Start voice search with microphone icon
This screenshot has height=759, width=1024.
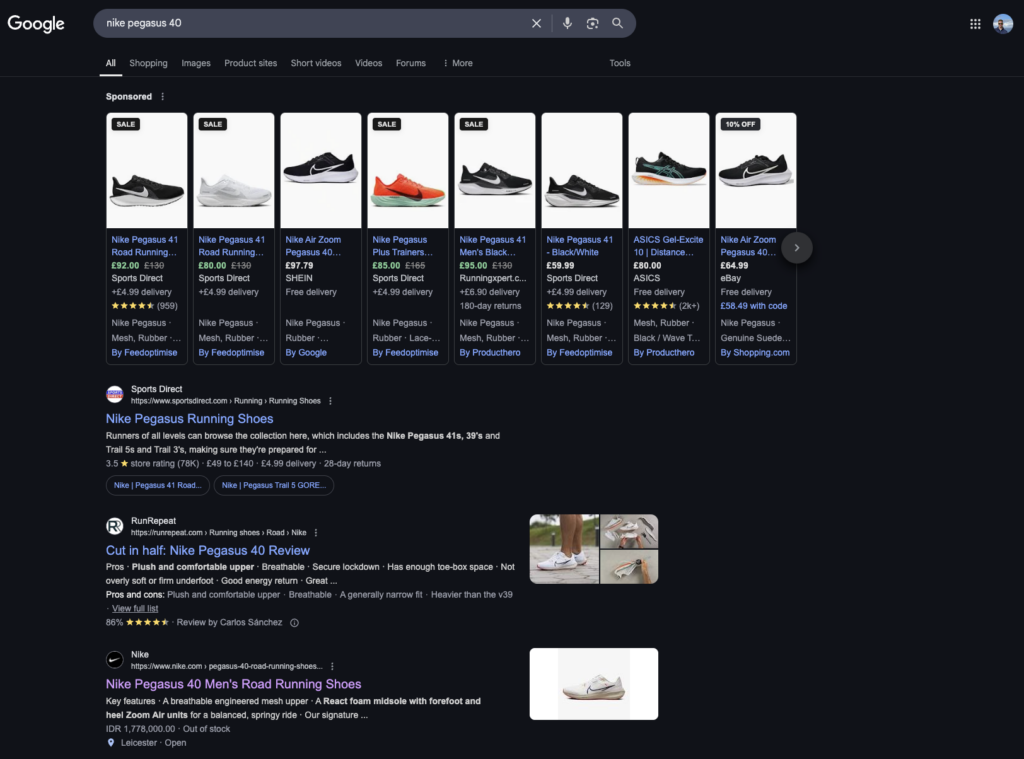point(568,24)
